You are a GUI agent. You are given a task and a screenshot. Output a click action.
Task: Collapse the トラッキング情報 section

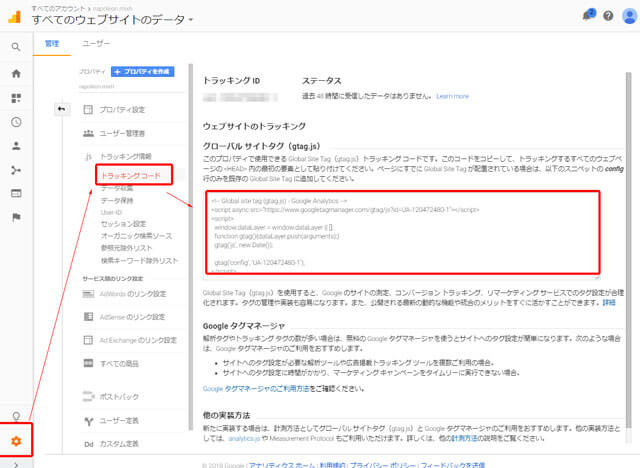(x=125, y=157)
